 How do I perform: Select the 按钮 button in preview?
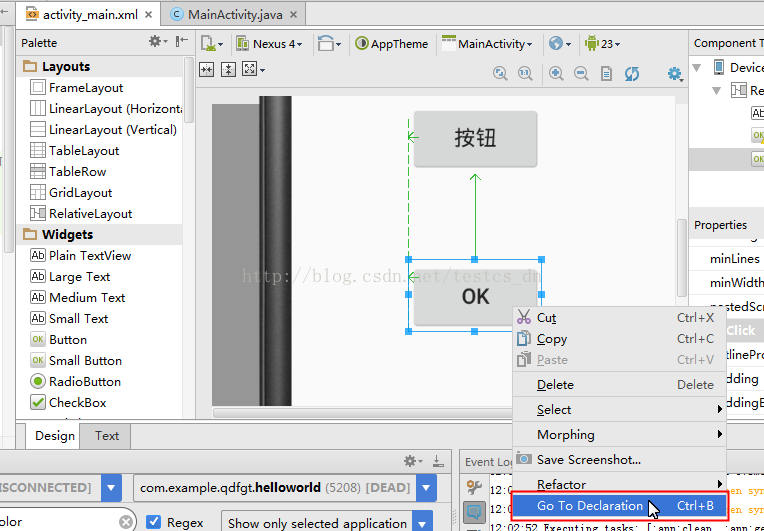[x=475, y=139]
